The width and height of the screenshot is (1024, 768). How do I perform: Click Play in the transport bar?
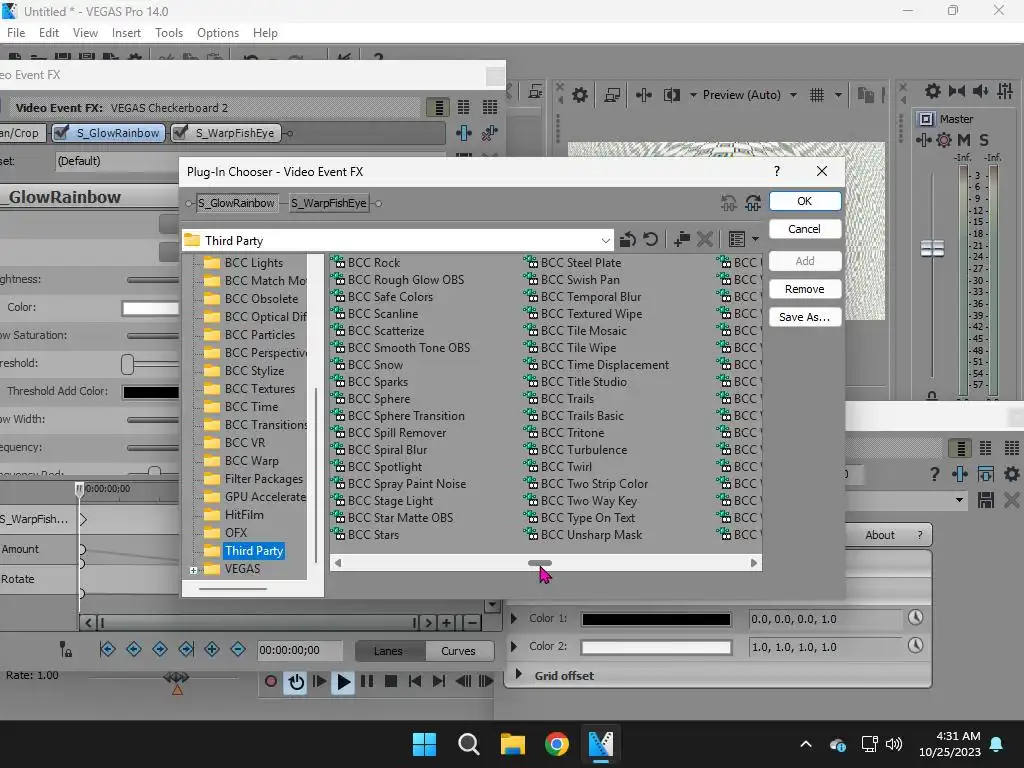click(343, 682)
